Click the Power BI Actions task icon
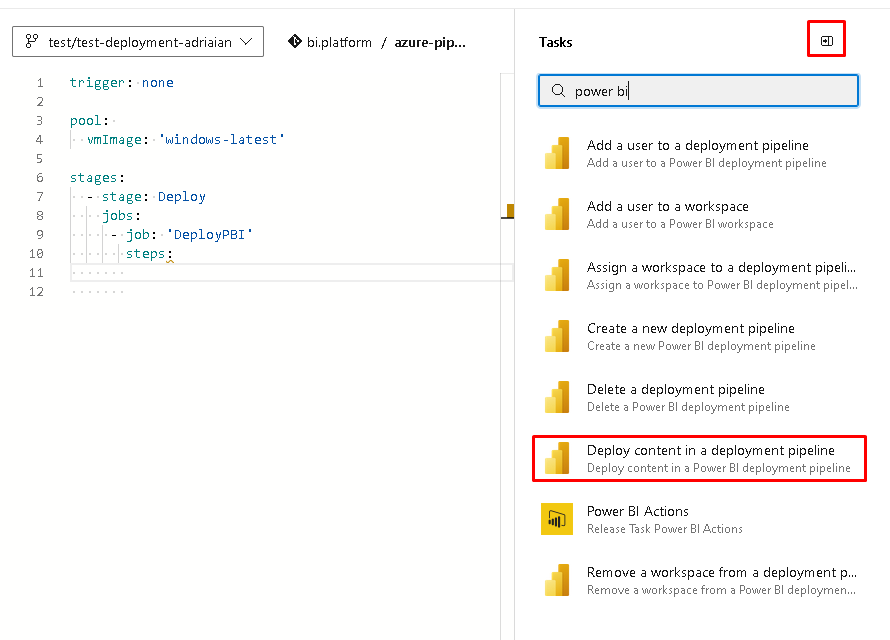This screenshot has width=890, height=640. pyautogui.click(x=556, y=519)
